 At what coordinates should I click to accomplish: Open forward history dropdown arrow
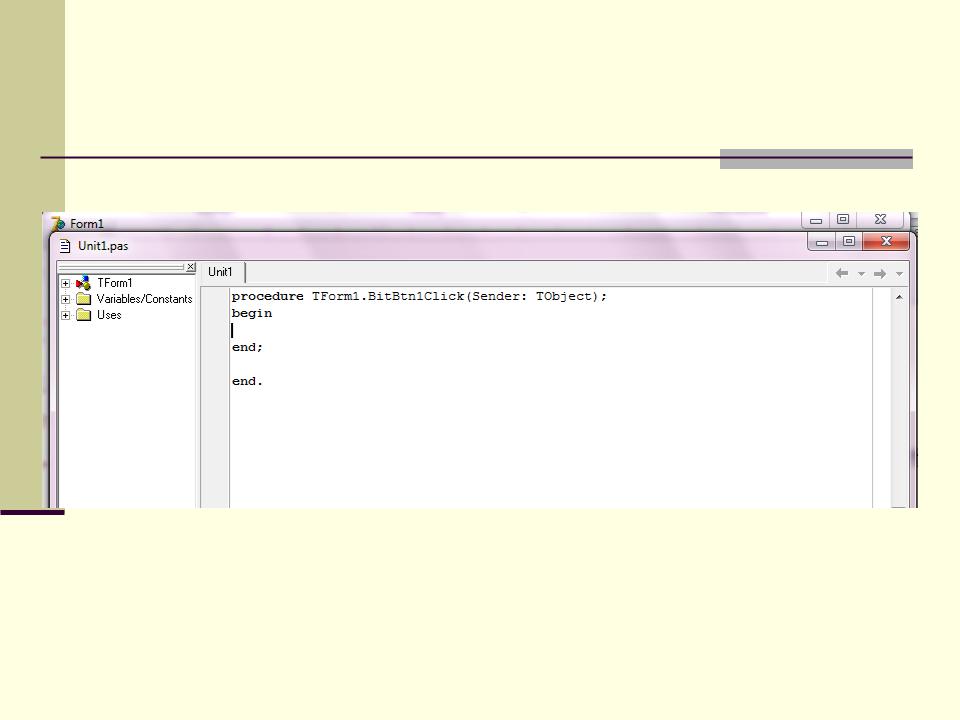tap(899, 274)
